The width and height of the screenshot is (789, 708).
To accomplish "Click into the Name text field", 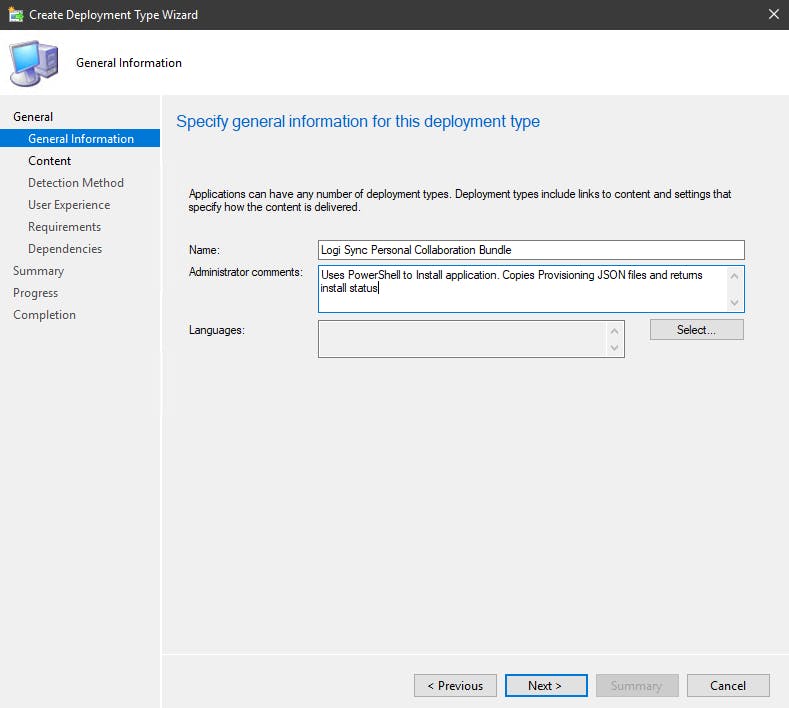I will coord(531,250).
